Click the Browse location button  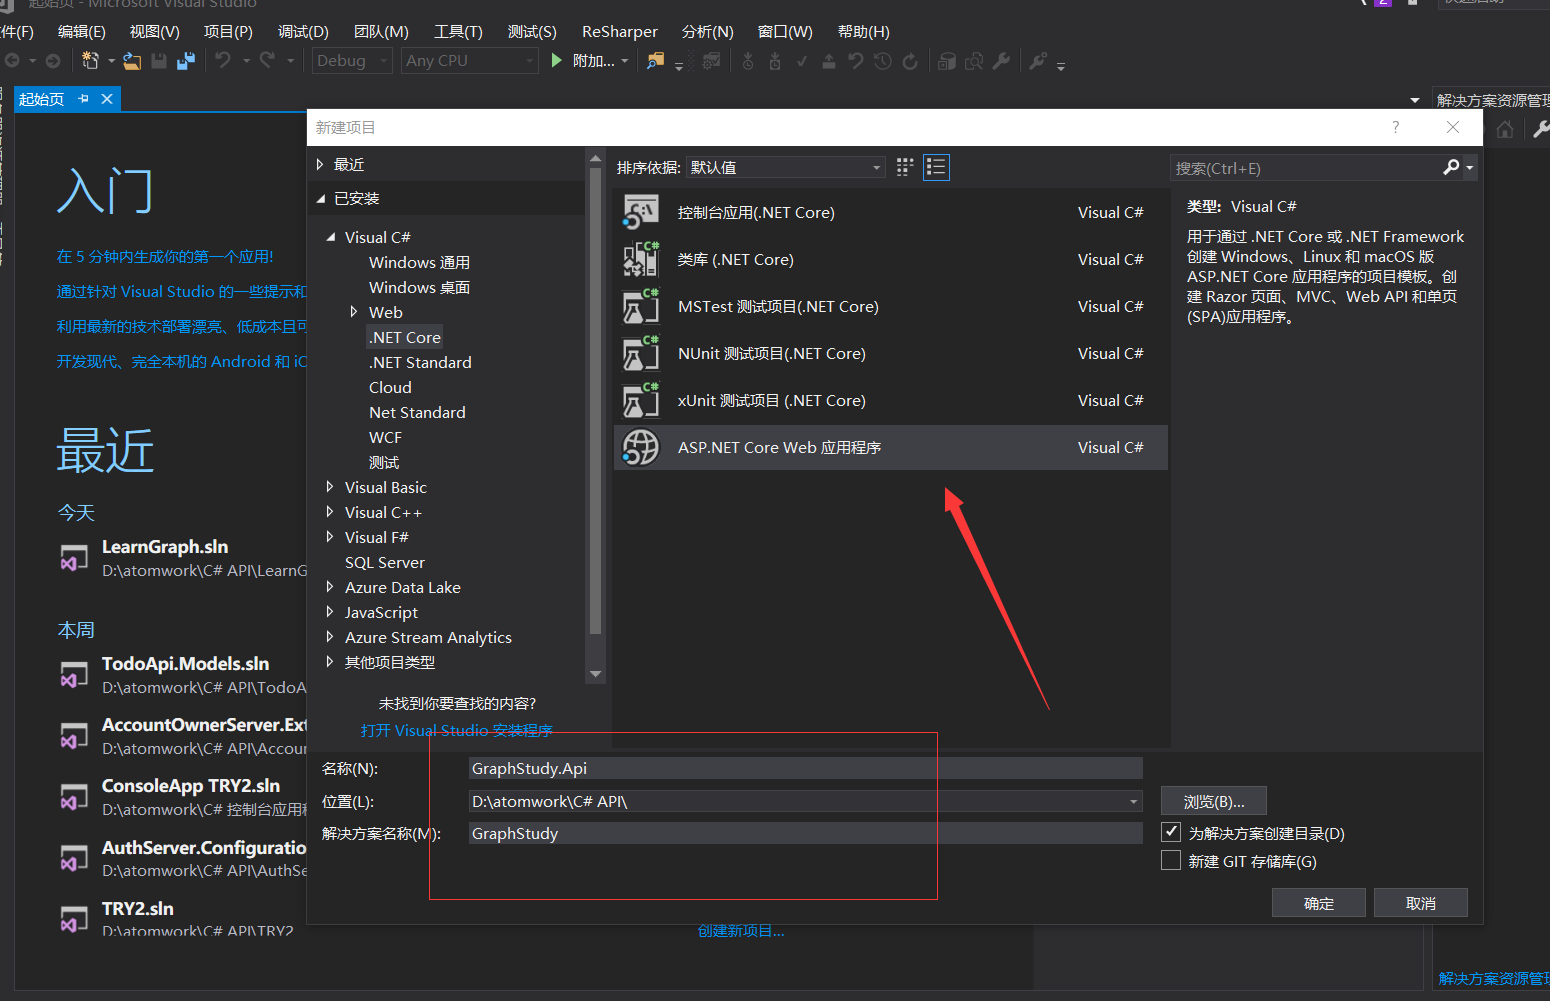click(1213, 801)
